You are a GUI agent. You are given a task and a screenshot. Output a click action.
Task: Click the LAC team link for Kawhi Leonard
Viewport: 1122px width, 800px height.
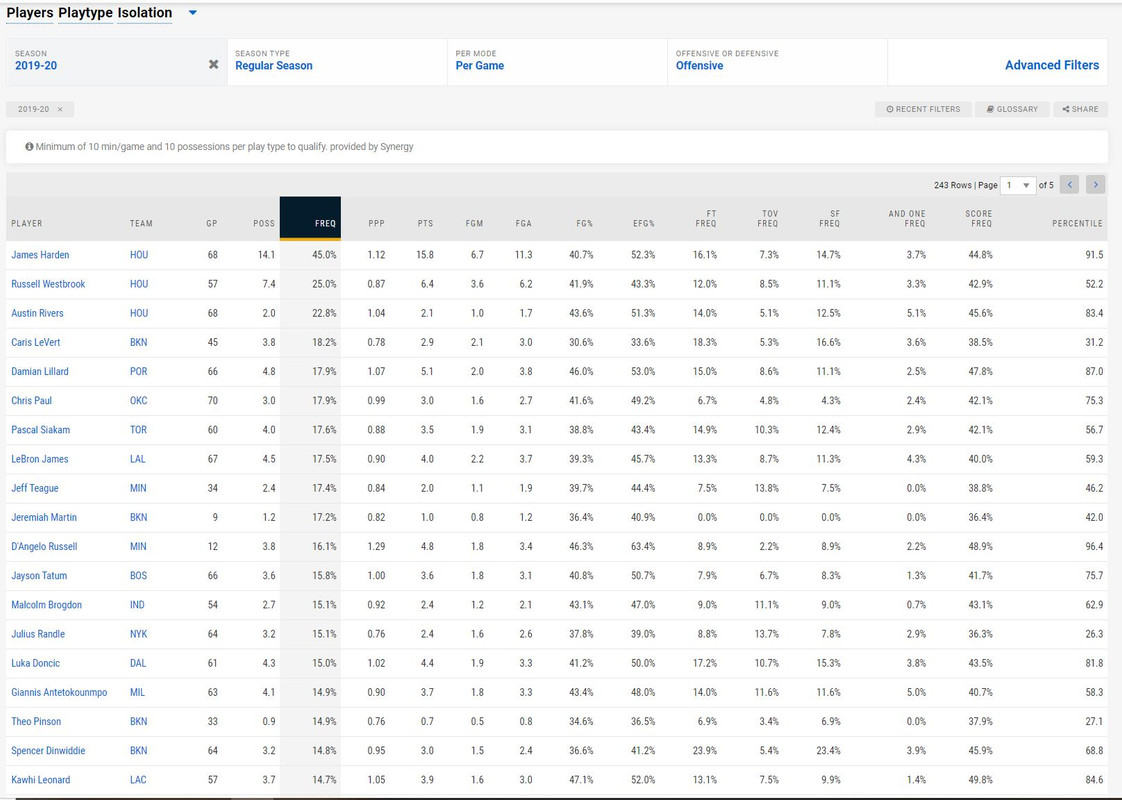[x=138, y=780]
